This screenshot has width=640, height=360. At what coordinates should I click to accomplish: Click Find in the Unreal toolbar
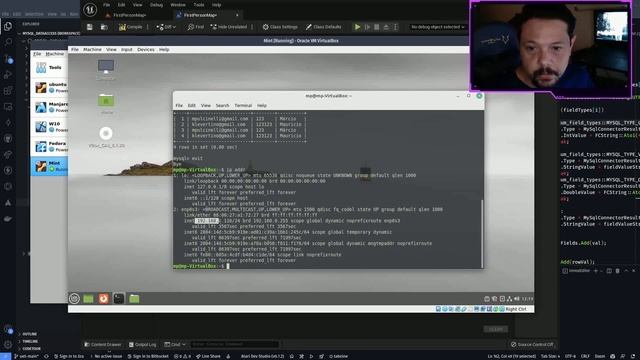point(196,27)
